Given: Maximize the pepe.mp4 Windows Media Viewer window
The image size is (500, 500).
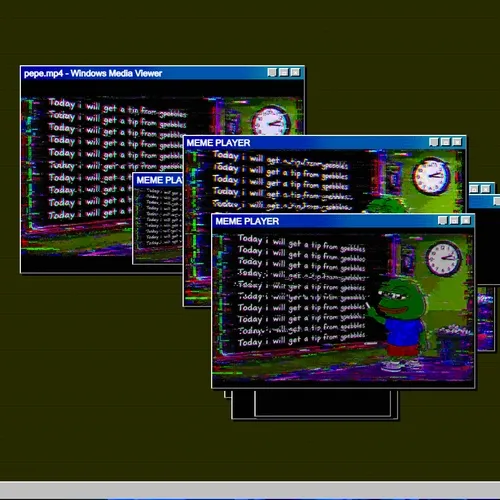Looking at the screenshot, I should [284, 72].
